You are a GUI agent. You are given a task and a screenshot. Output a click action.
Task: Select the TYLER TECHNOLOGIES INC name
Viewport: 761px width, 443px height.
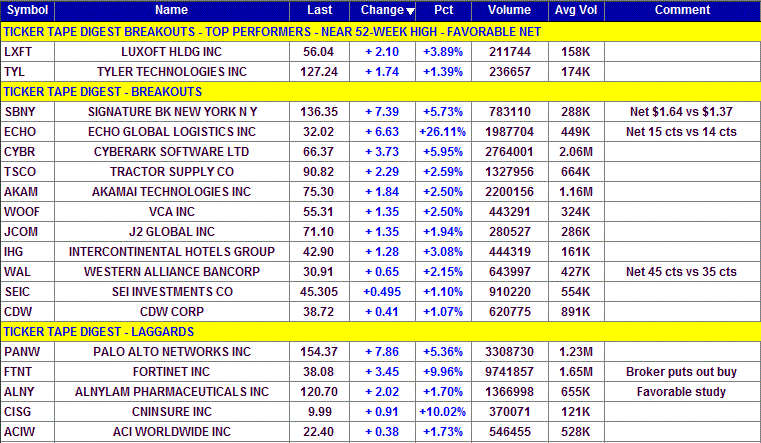pos(172,72)
